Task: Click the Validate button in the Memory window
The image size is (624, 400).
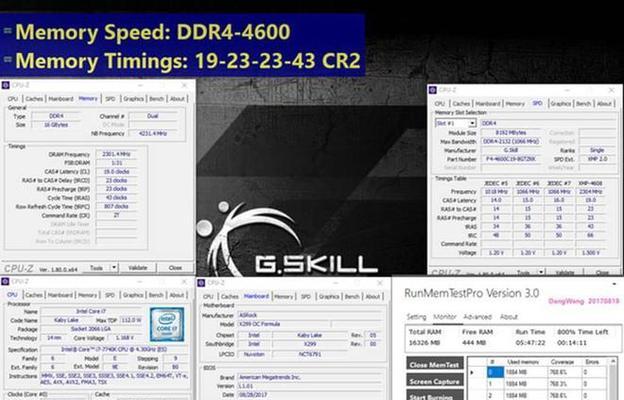Action: (x=138, y=268)
